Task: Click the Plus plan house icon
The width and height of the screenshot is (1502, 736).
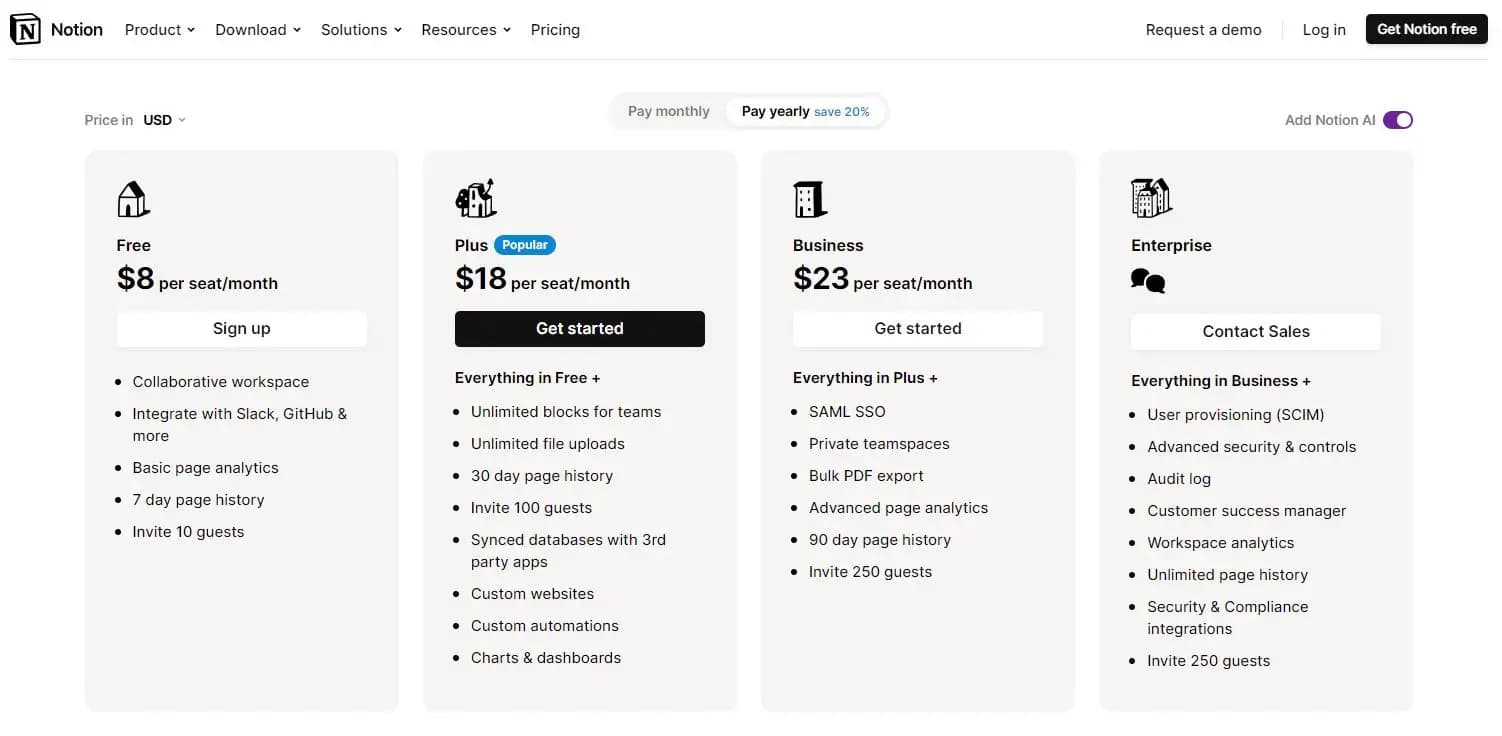Action: click(476, 198)
